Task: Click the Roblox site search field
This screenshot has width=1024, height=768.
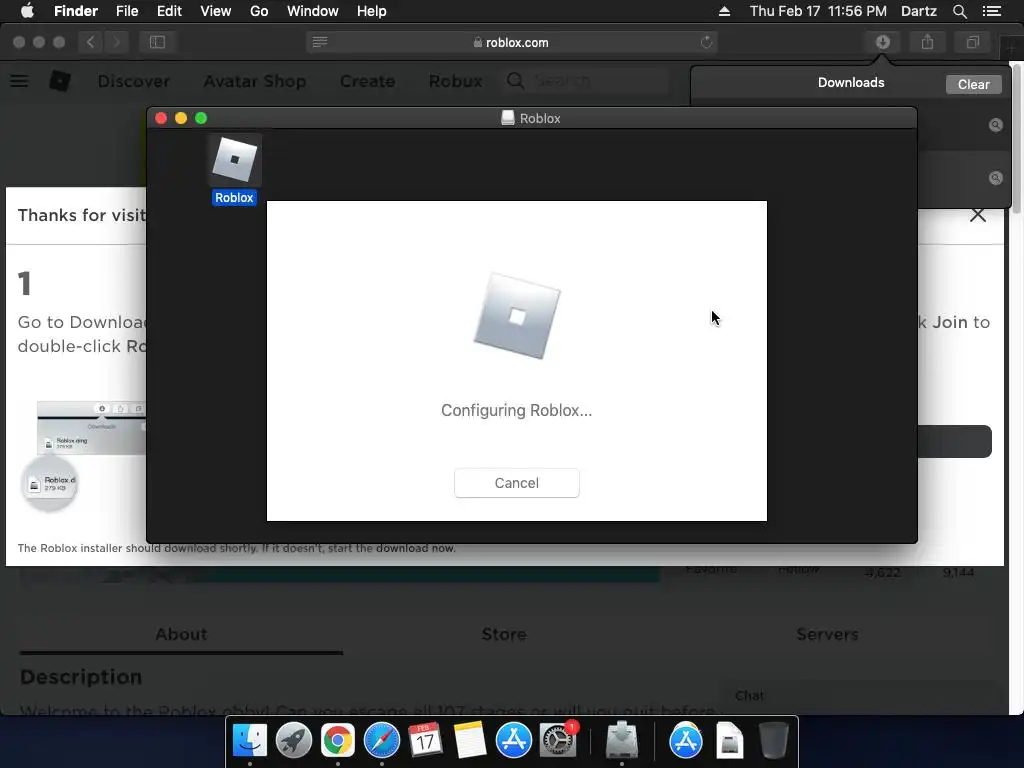Action: point(588,81)
